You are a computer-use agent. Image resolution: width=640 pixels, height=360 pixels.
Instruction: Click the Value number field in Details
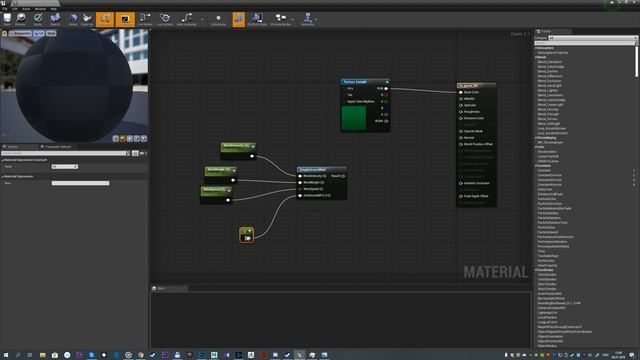64,167
